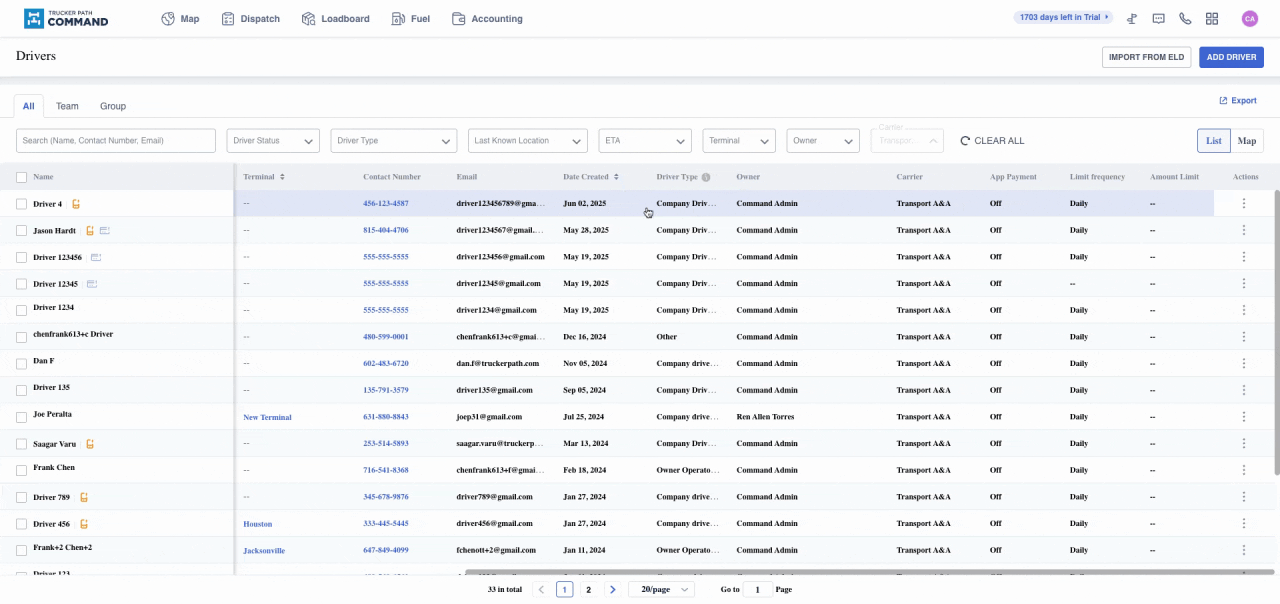Screen dimensions: 1280x604
Task: Open the messages chat icon
Action: pos(1159,18)
